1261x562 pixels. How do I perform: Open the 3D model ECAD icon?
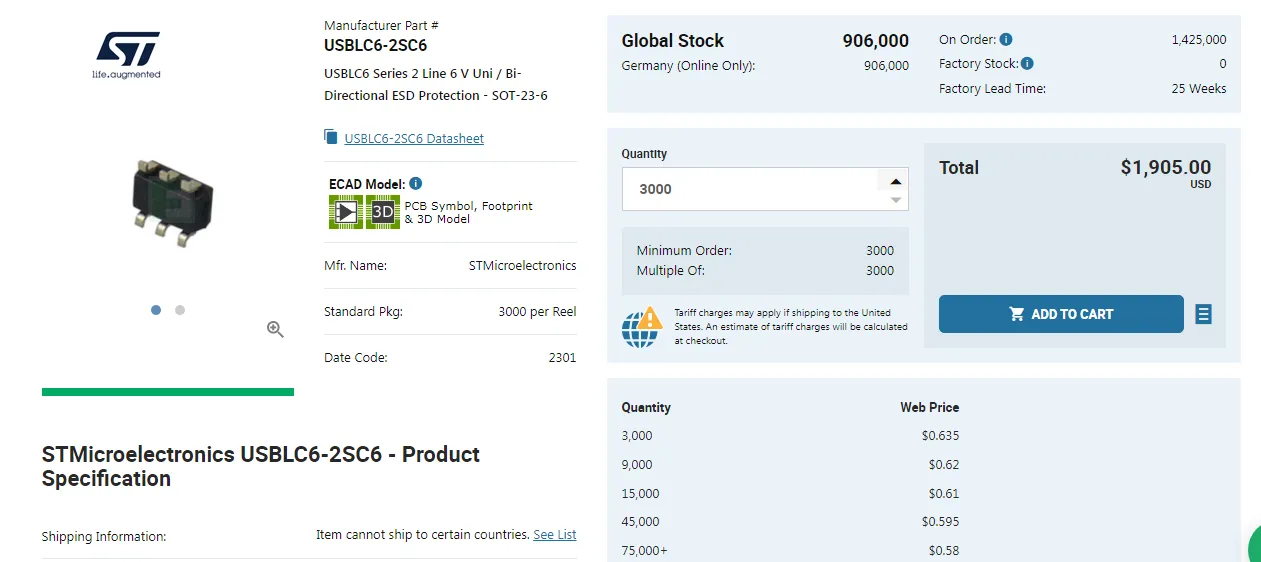point(383,211)
